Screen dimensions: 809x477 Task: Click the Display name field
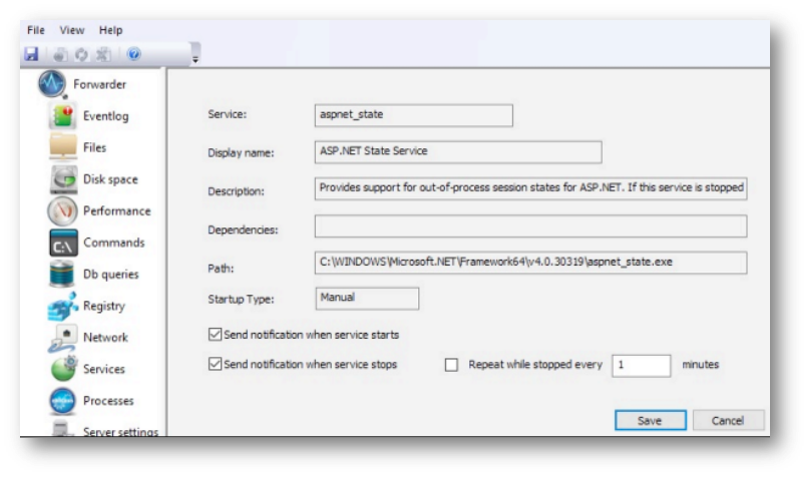458,152
